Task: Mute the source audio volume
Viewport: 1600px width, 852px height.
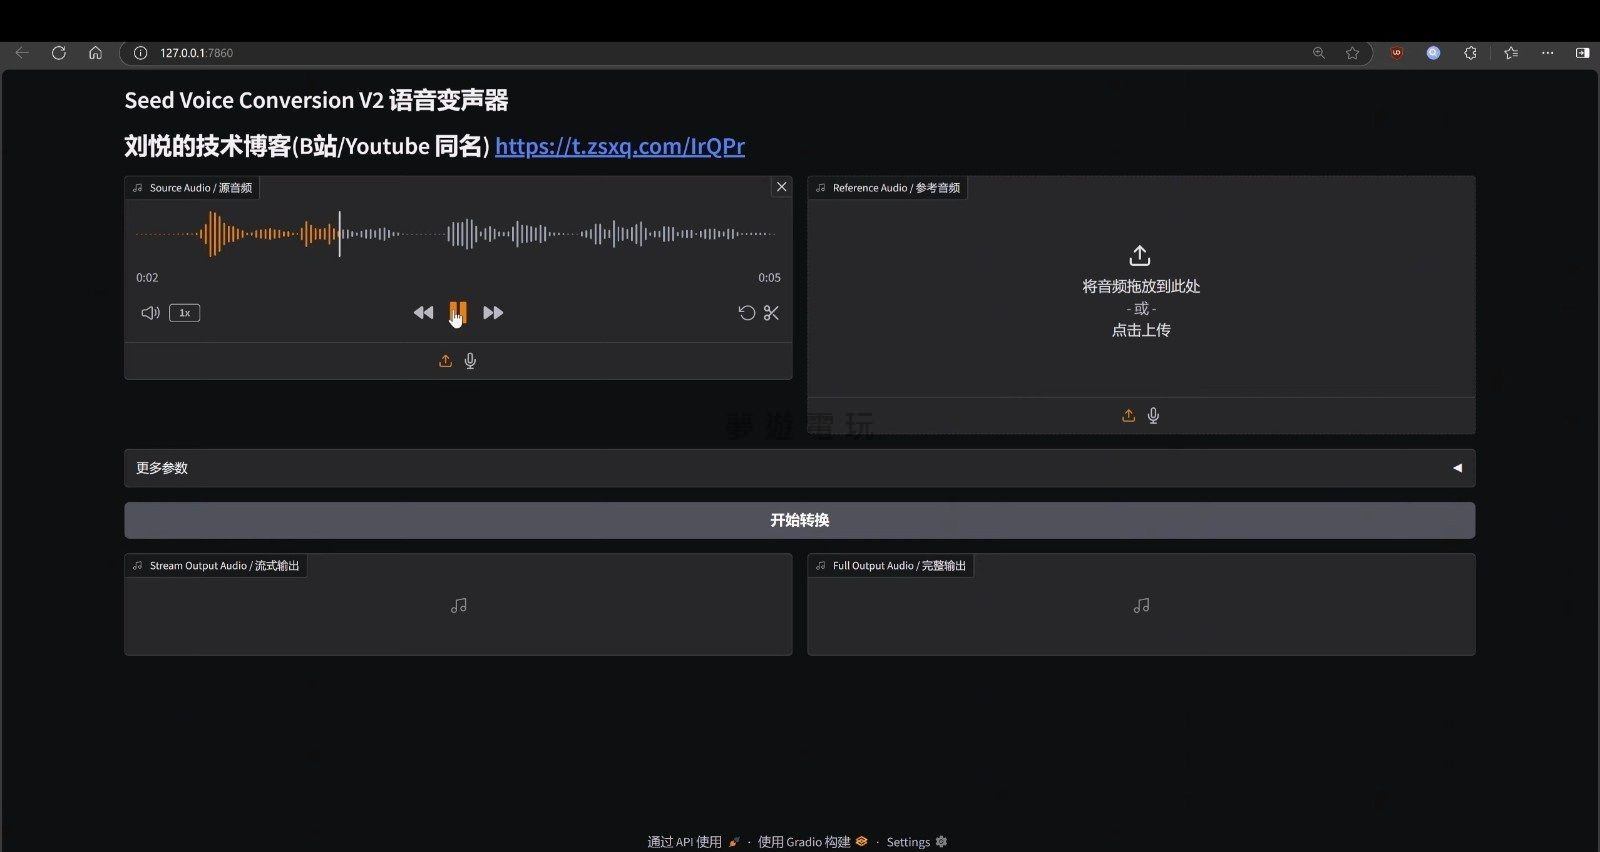Action: pos(150,313)
